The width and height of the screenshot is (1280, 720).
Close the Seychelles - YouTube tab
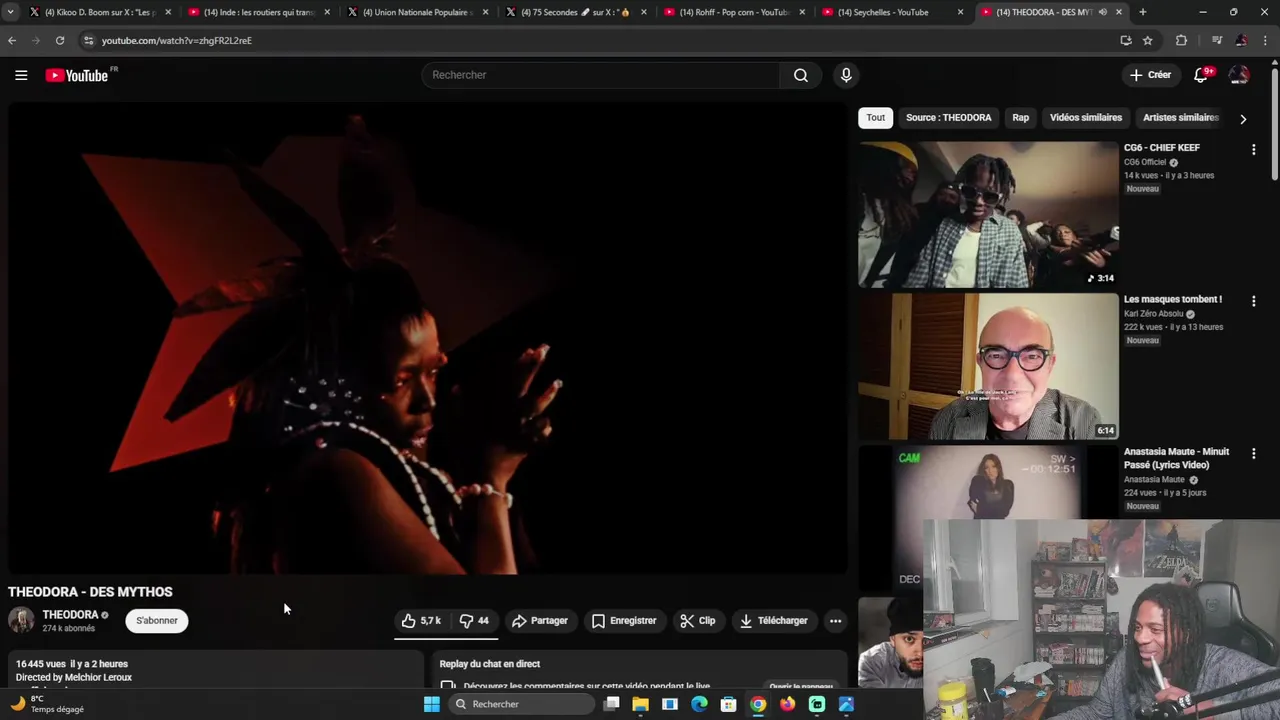point(961,12)
